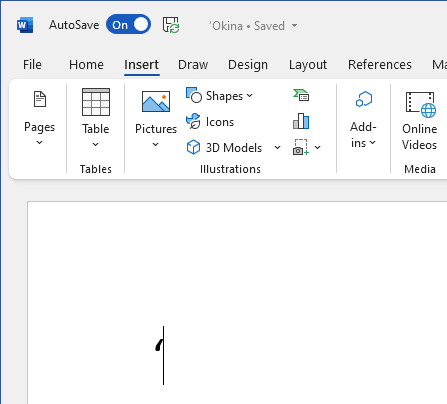Click the 3D Models label
This screenshot has width=447, height=404.
(x=234, y=148)
